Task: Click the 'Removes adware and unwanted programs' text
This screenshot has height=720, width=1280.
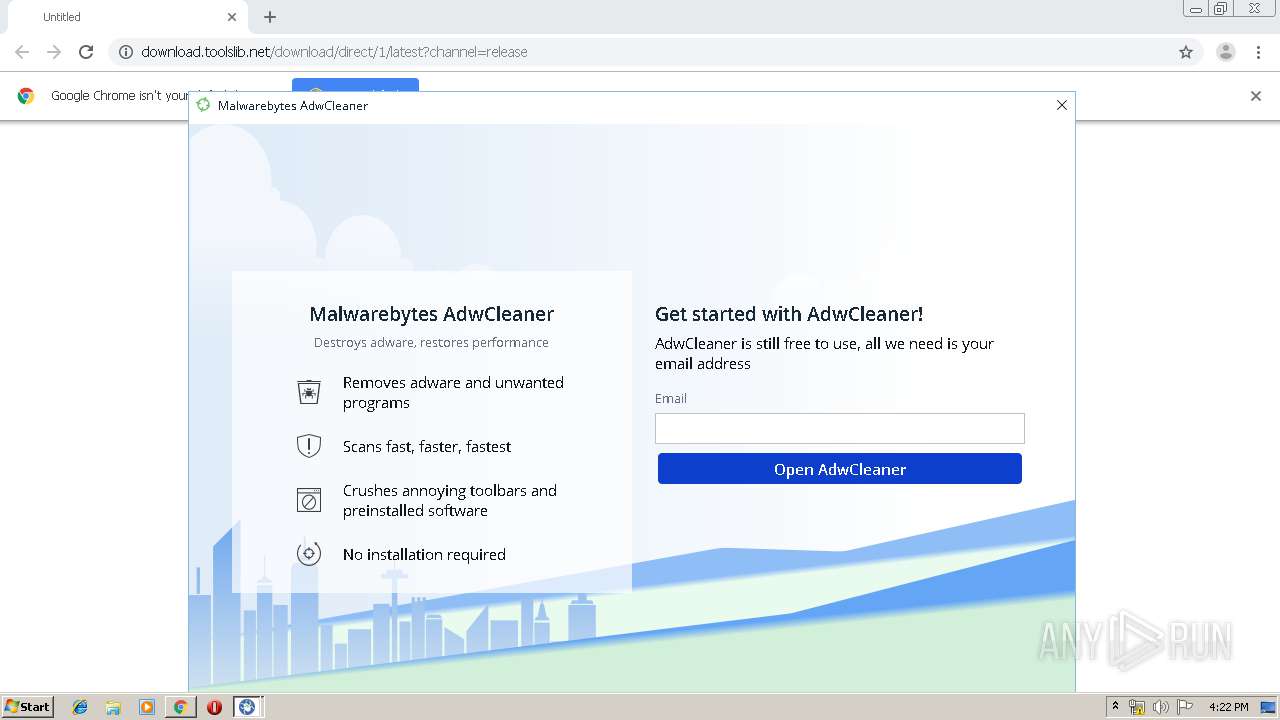Action: [453, 392]
